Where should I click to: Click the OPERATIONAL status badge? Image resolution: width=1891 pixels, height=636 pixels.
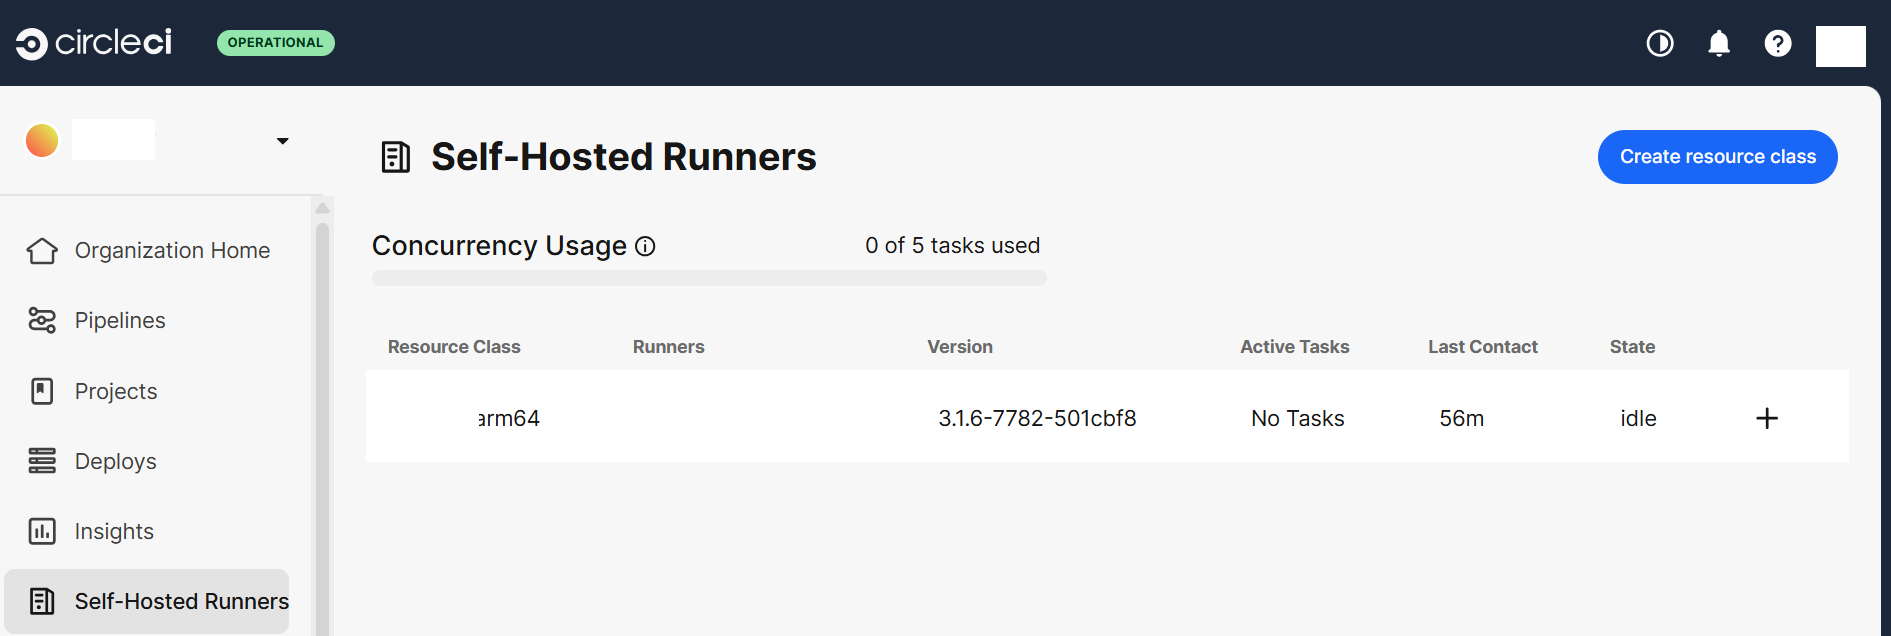click(x=276, y=43)
